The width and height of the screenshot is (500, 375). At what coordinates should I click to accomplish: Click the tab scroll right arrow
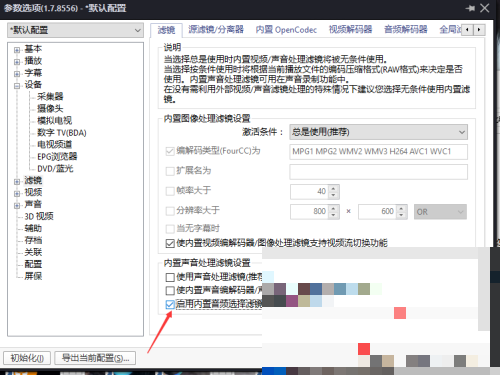click(x=479, y=30)
